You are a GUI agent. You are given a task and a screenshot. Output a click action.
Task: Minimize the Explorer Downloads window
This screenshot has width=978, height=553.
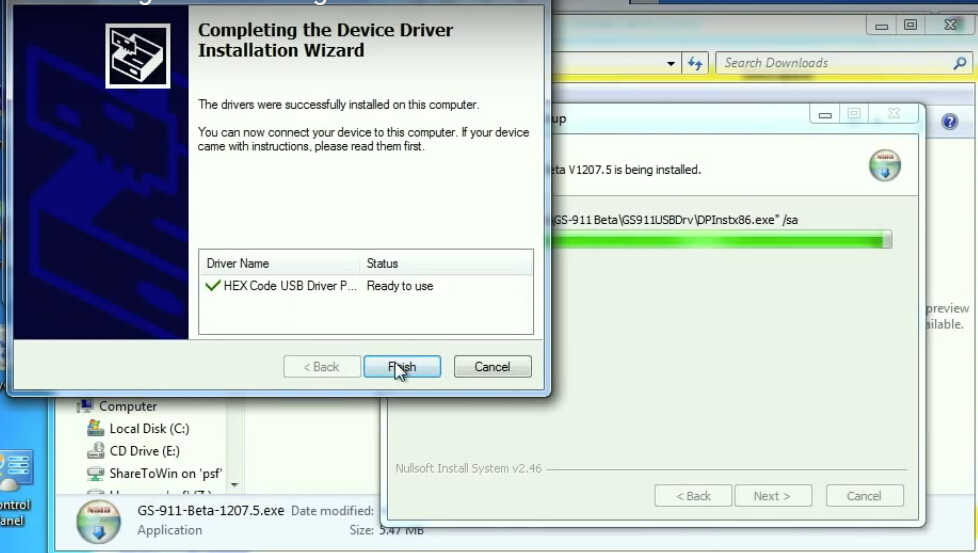click(x=881, y=26)
